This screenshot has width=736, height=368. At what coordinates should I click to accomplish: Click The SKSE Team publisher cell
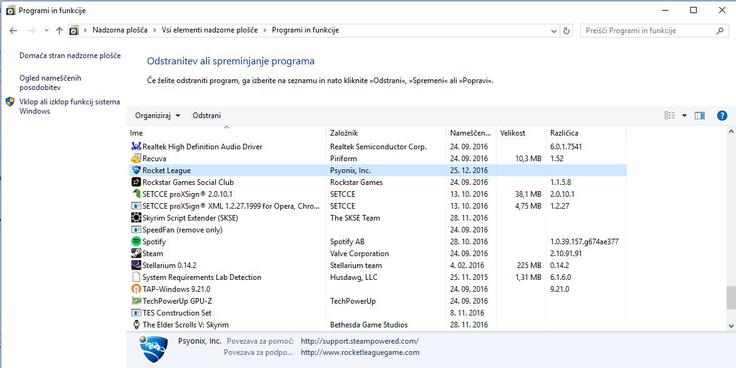(355, 218)
